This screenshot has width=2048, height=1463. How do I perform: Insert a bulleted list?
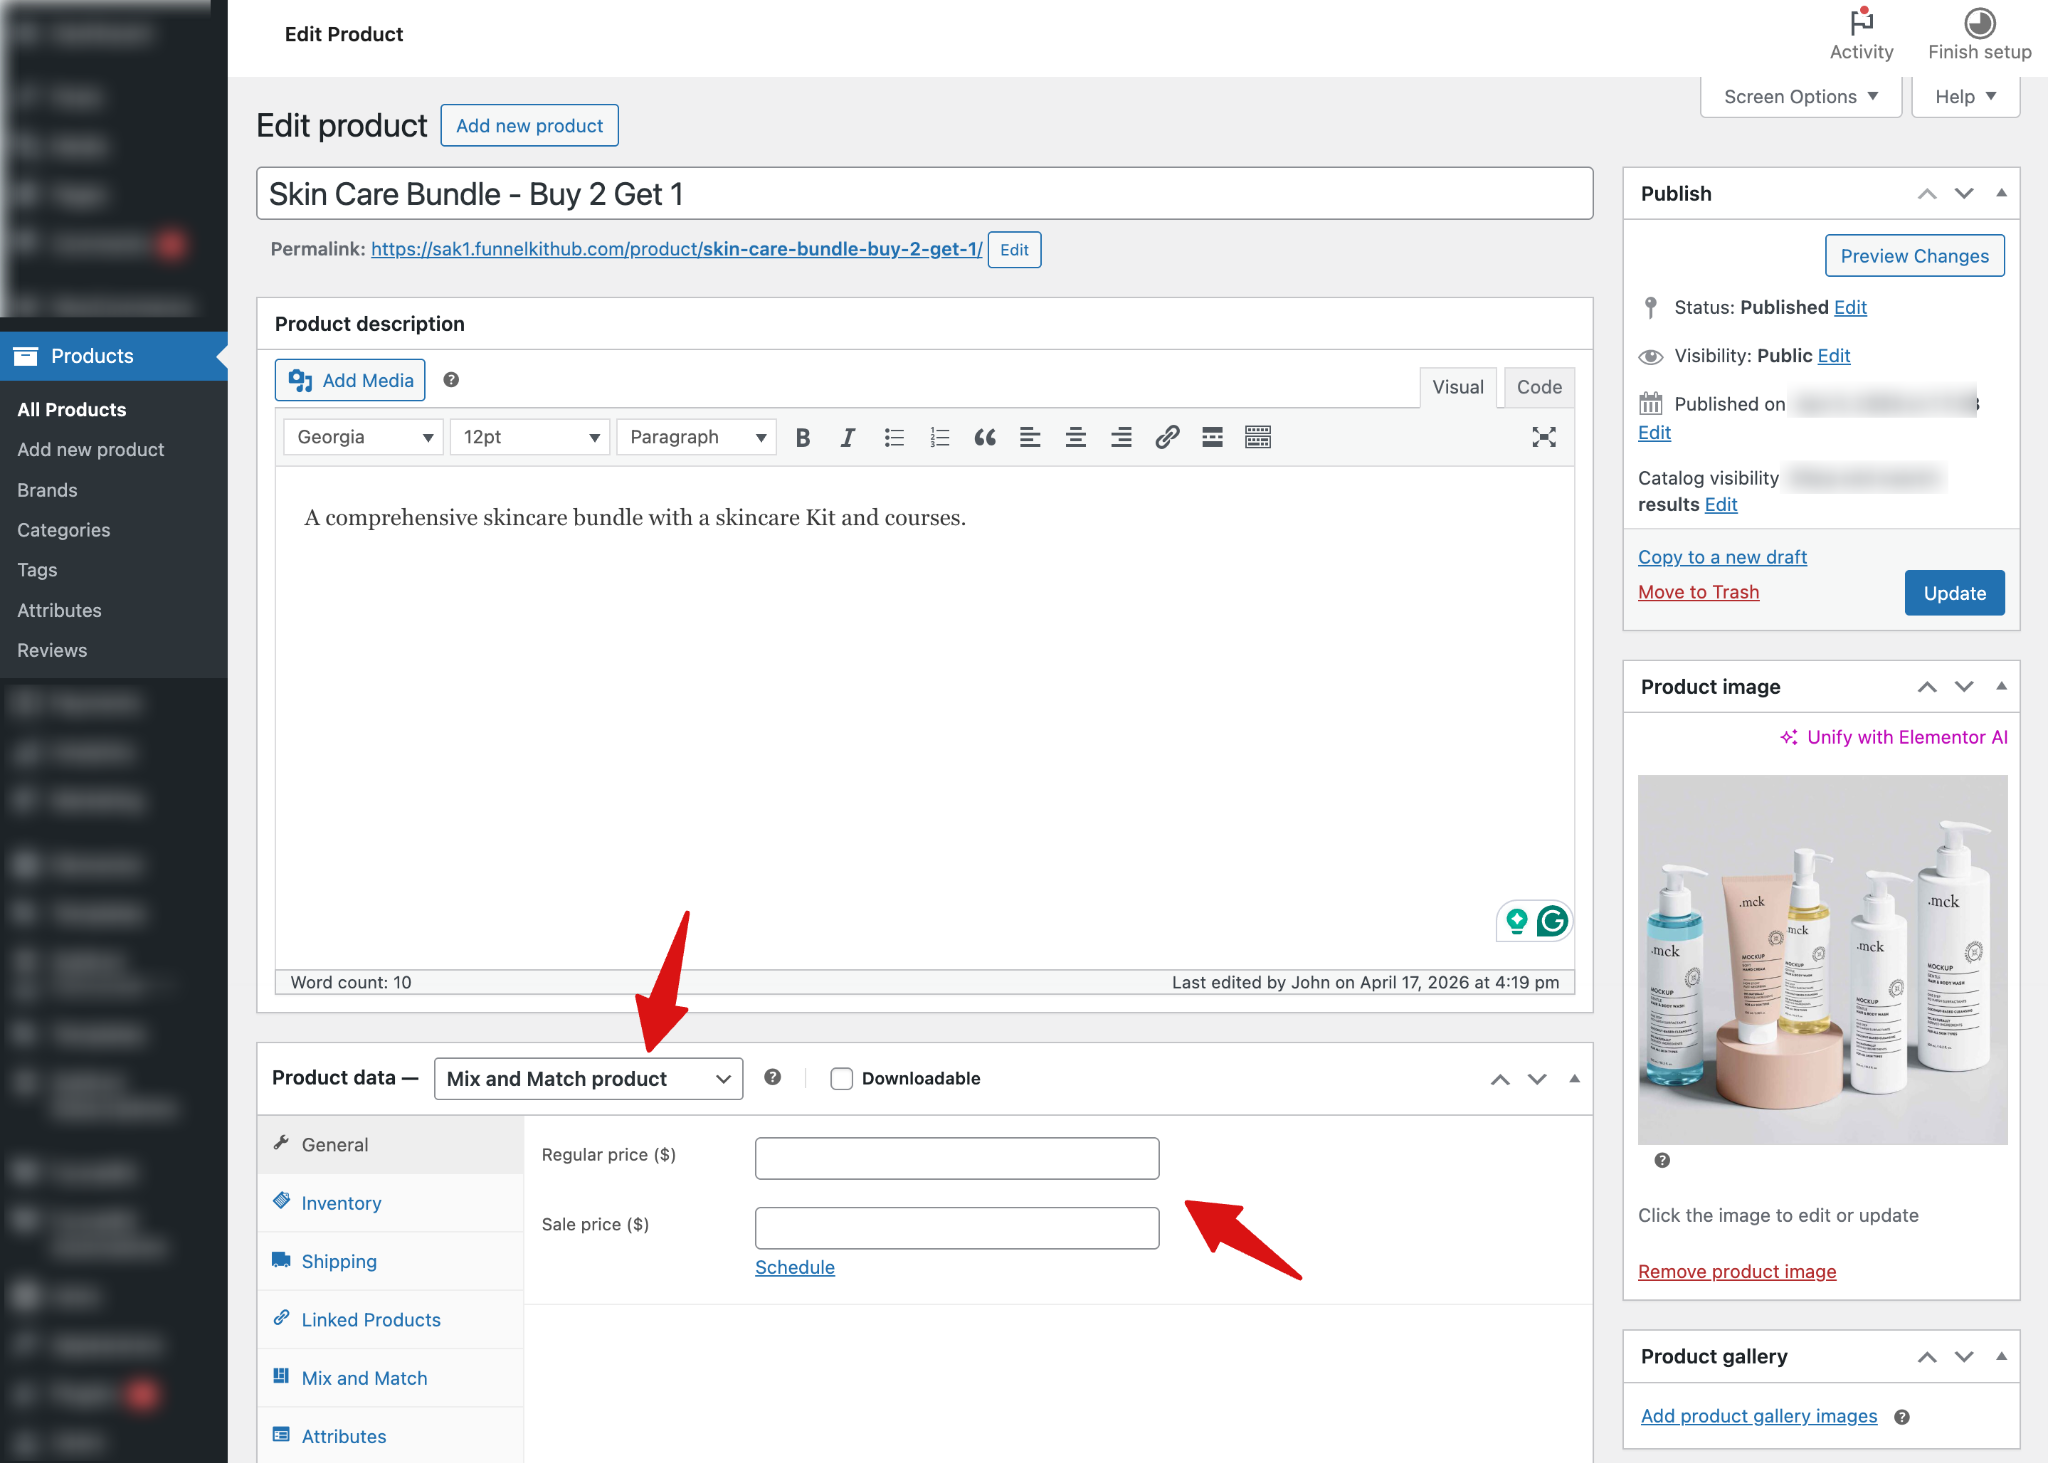[893, 437]
